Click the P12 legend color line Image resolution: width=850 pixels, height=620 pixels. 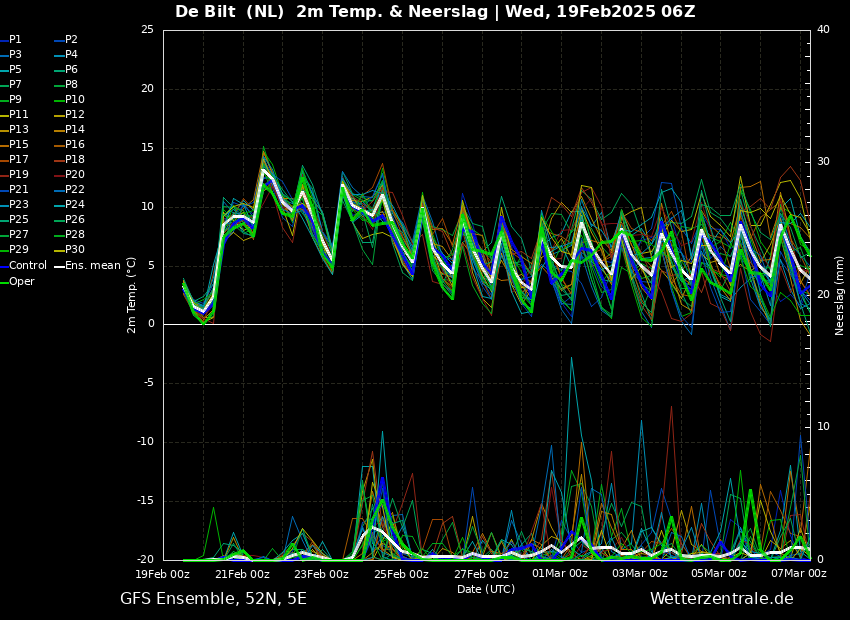point(59,115)
